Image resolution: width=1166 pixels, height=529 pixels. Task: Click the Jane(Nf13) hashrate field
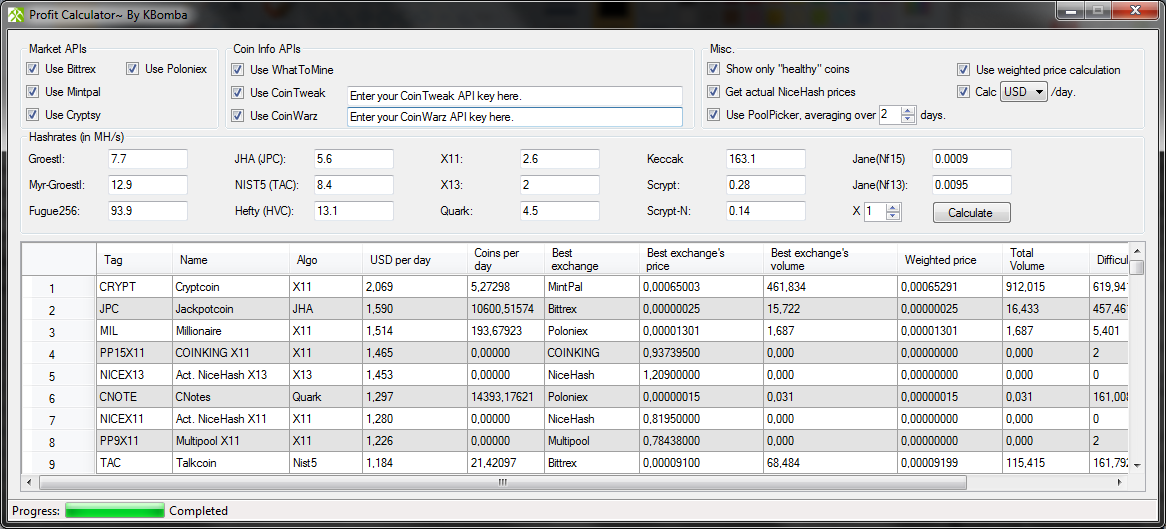(x=972, y=185)
